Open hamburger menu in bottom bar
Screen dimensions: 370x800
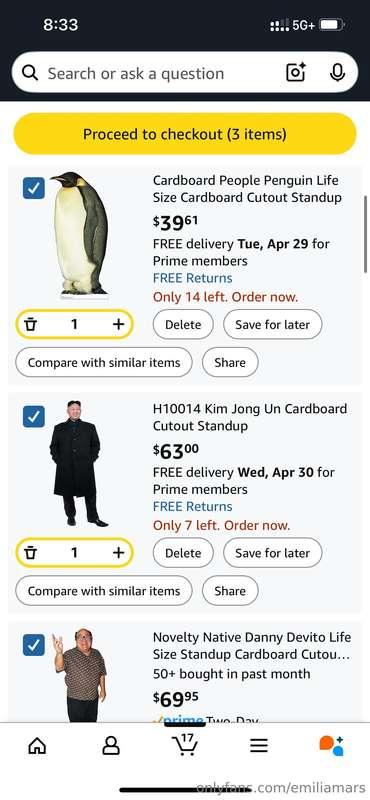(259, 746)
